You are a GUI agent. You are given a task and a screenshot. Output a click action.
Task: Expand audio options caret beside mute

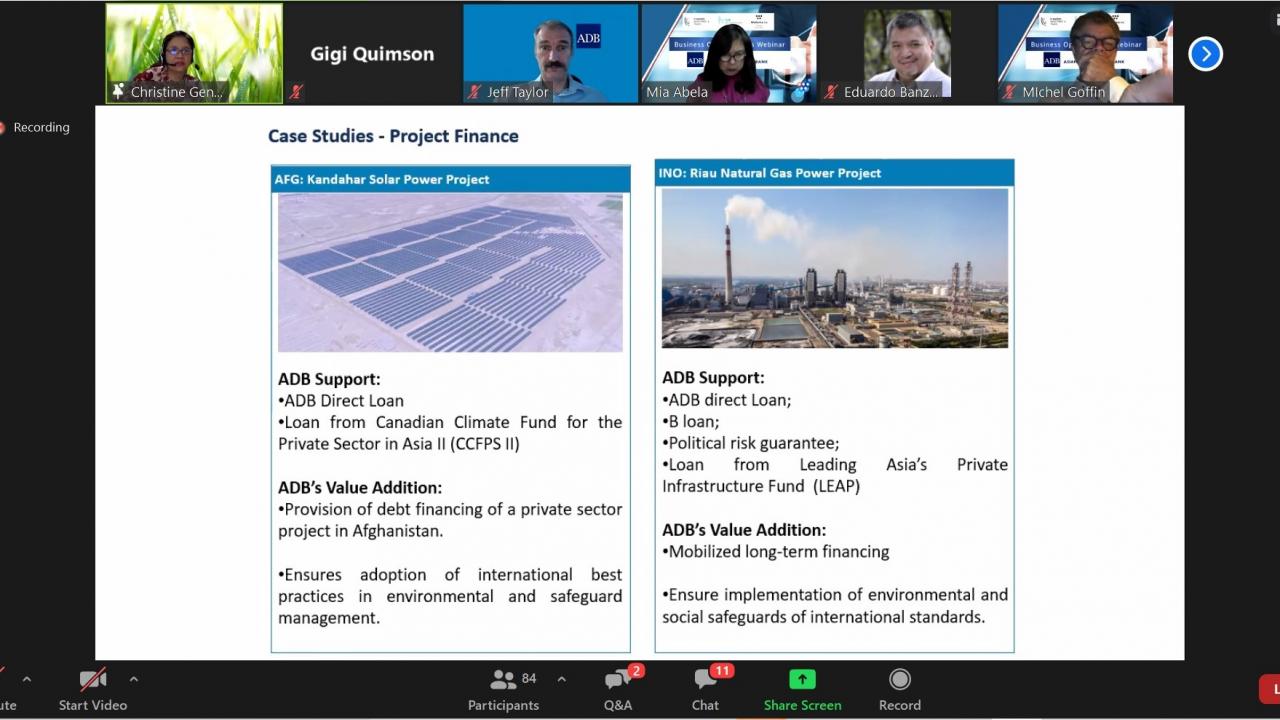click(27, 679)
